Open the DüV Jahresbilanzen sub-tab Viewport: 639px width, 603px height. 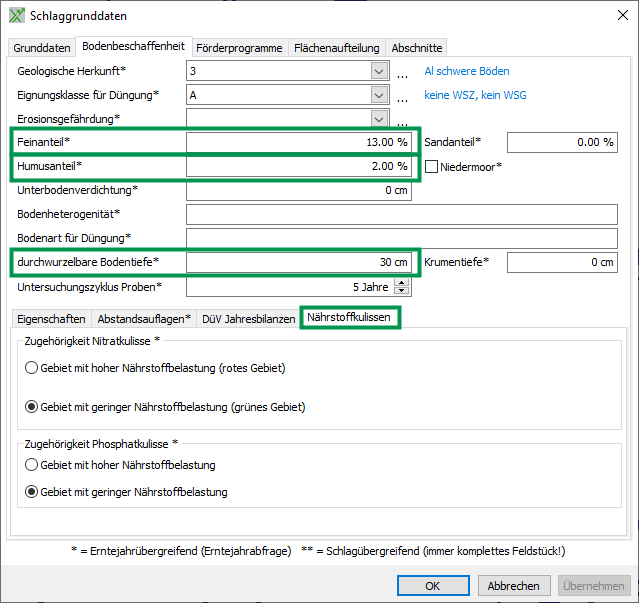click(x=248, y=319)
